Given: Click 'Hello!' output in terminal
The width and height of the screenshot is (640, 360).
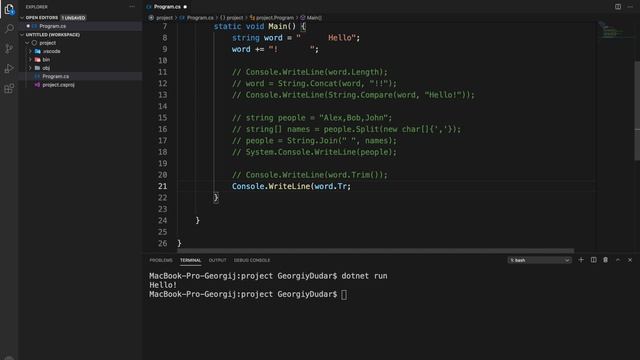Looking at the screenshot, I should (x=163, y=285).
